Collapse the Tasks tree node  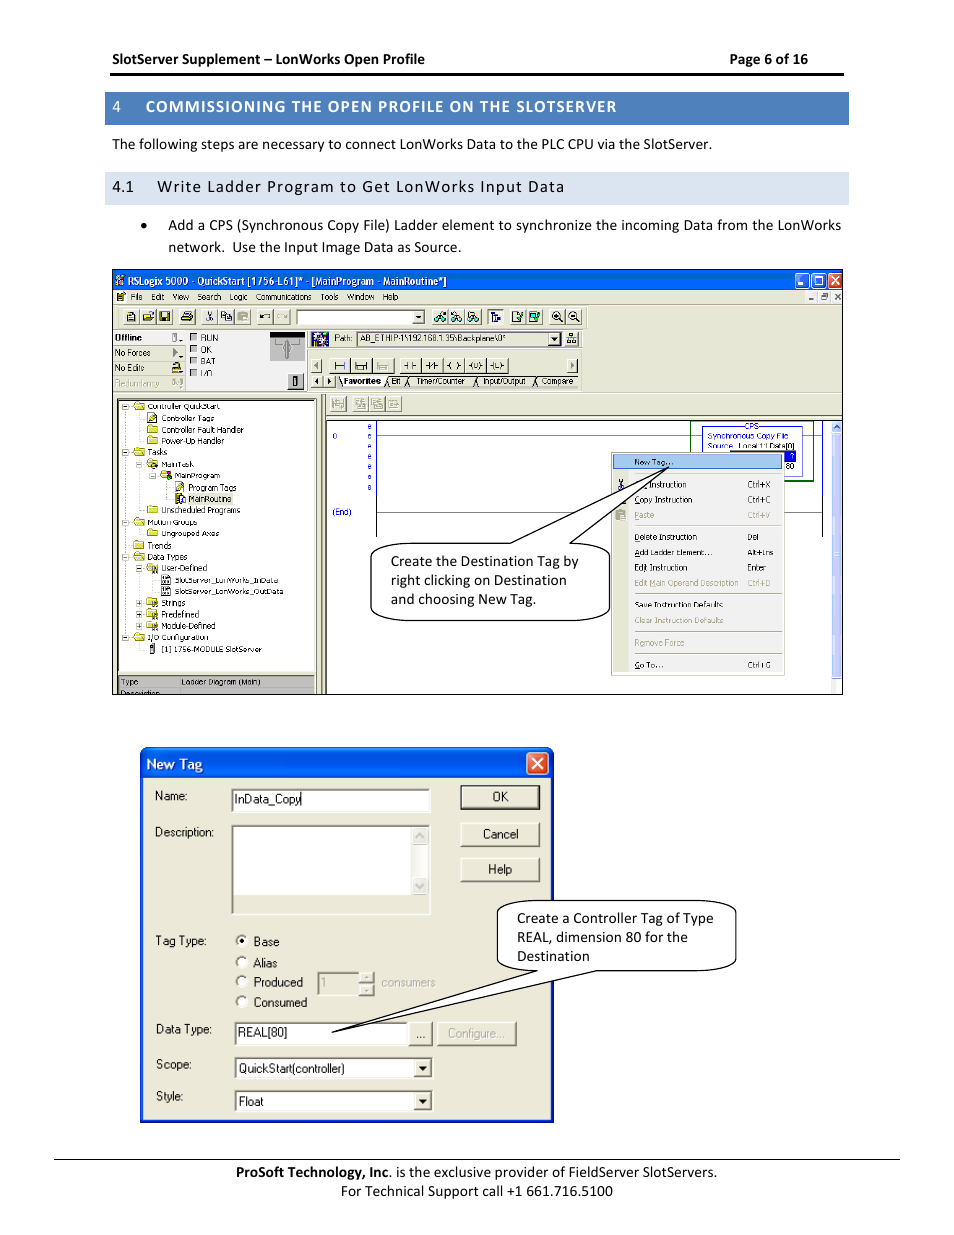tap(126, 452)
